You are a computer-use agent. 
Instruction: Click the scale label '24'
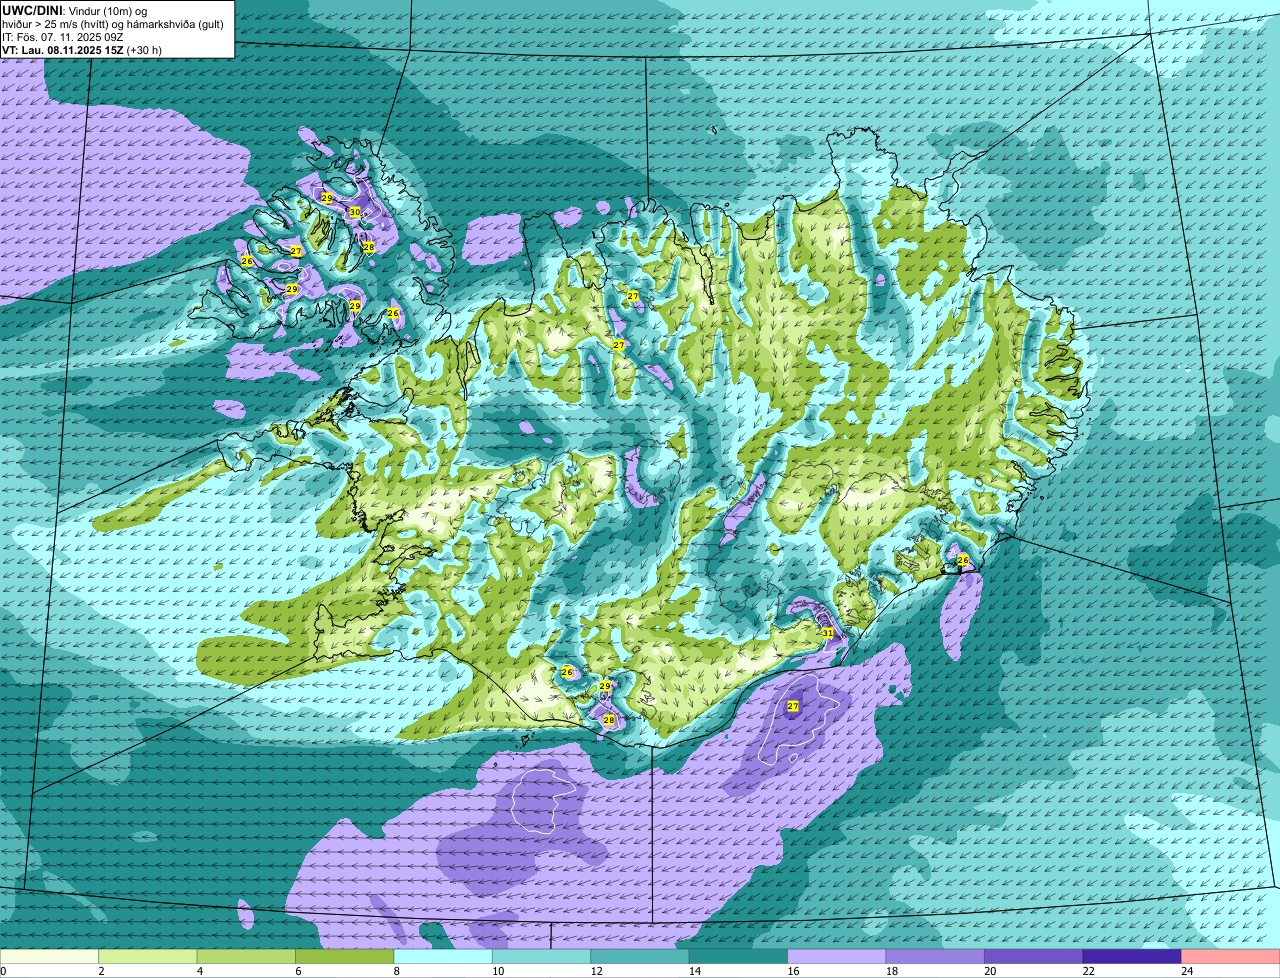(x=1187, y=971)
